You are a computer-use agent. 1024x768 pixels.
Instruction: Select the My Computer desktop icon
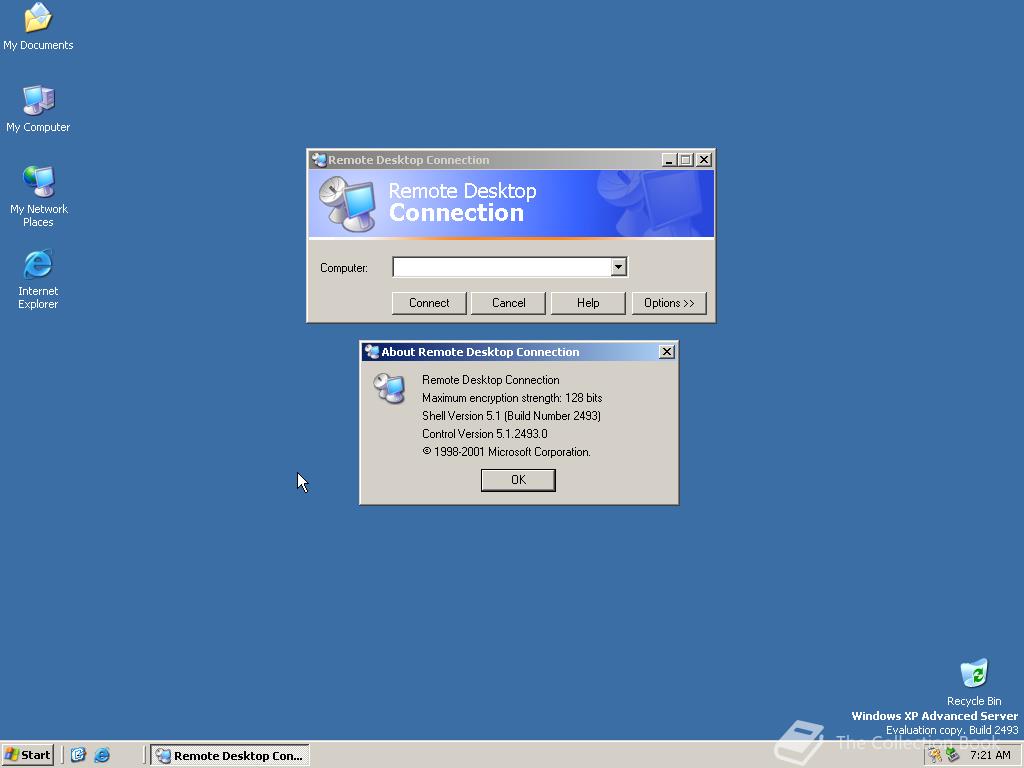[x=38, y=108]
